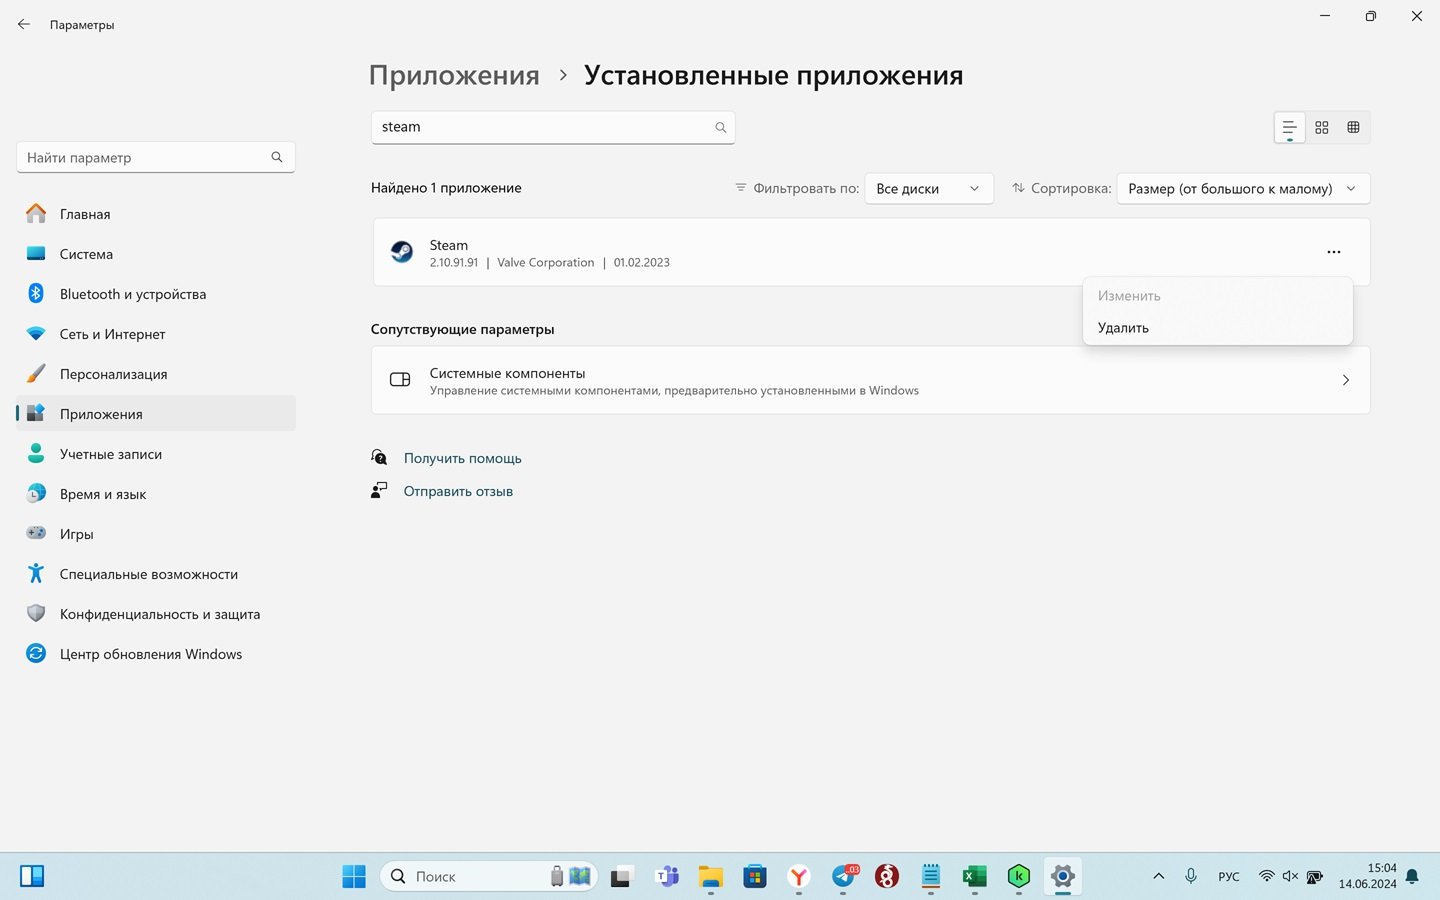Viewport: 1440px width, 900px height.
Task: Open Microsoft Teams from the taskbar
Action: (666, 877)
